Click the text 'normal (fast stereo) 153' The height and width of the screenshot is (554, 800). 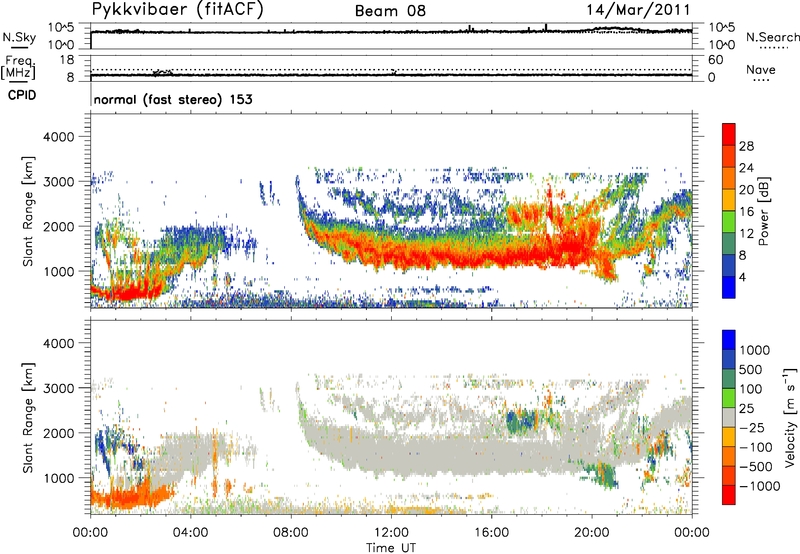tap(173, 99)
